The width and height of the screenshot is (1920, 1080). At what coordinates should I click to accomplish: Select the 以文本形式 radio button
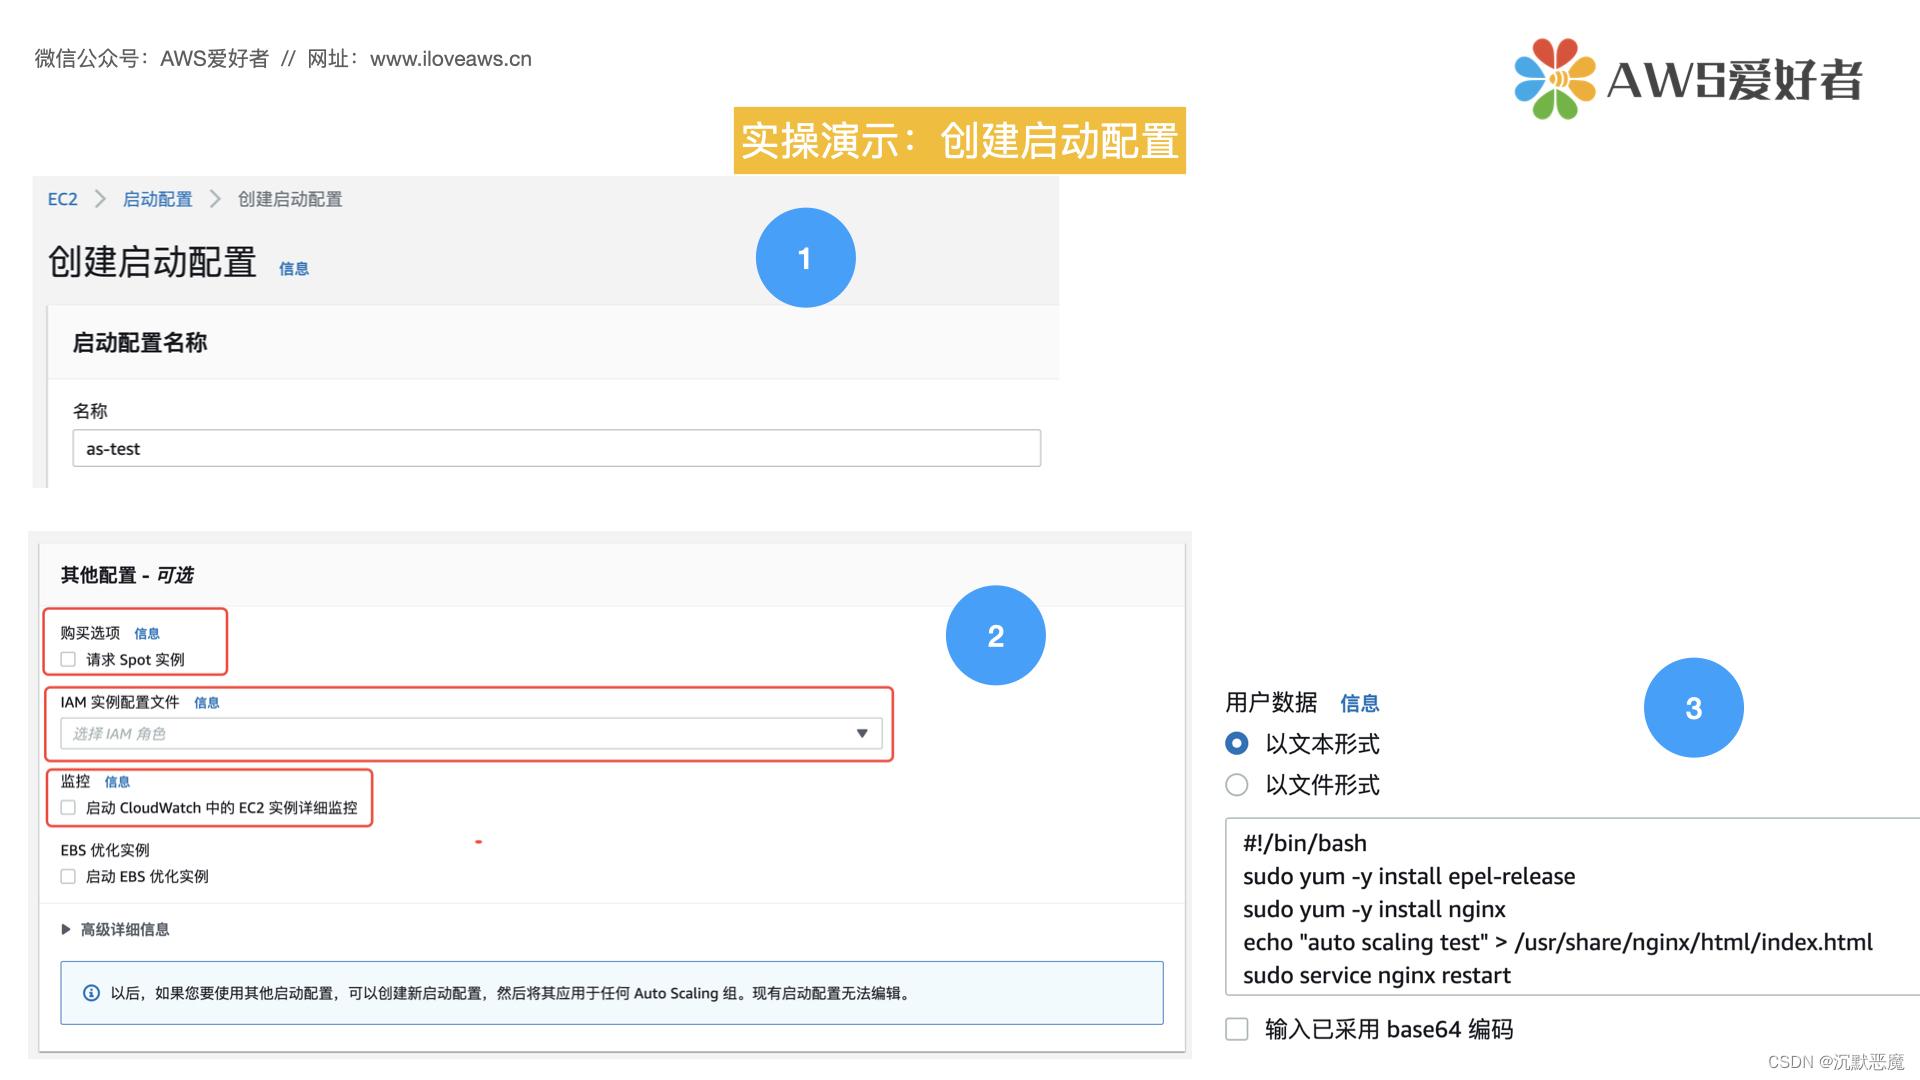click(1237, 743)
